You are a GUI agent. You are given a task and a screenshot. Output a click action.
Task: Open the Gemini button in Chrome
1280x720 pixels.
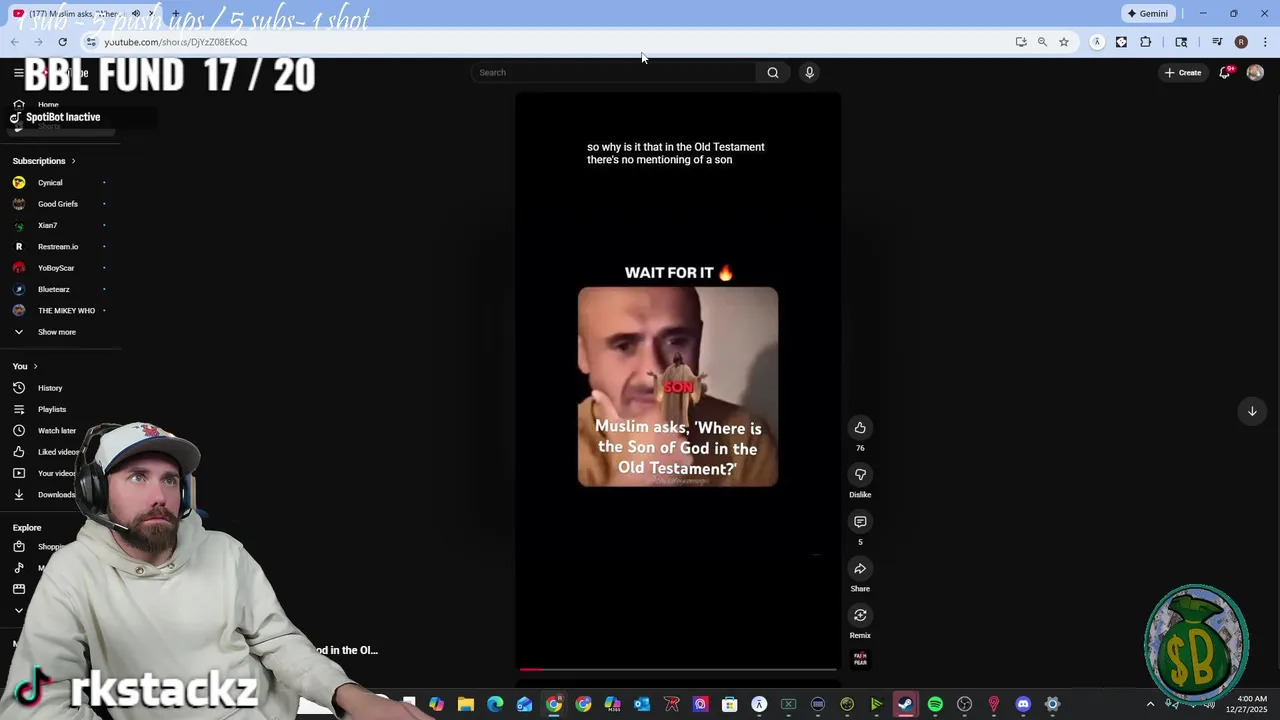pos(1148,13)
